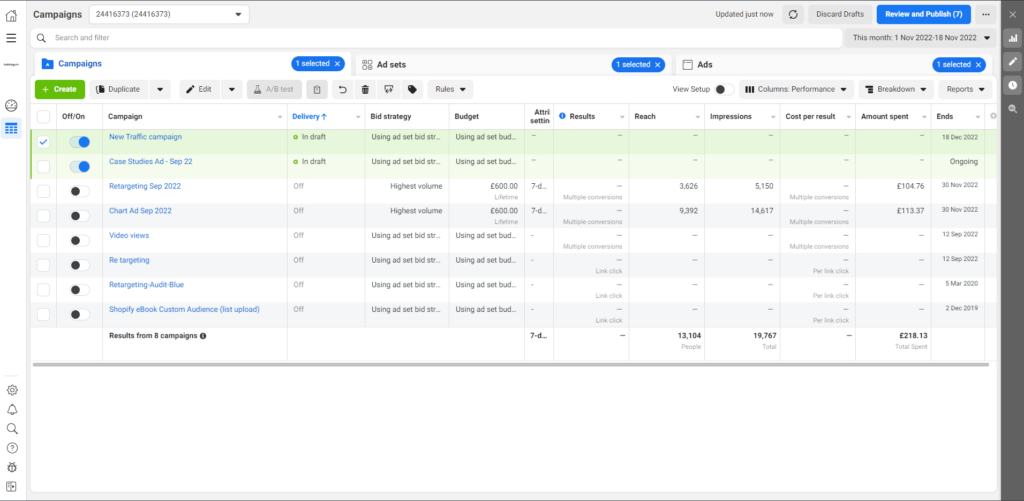Open the home icon in left sidebar

pos(11,15)
